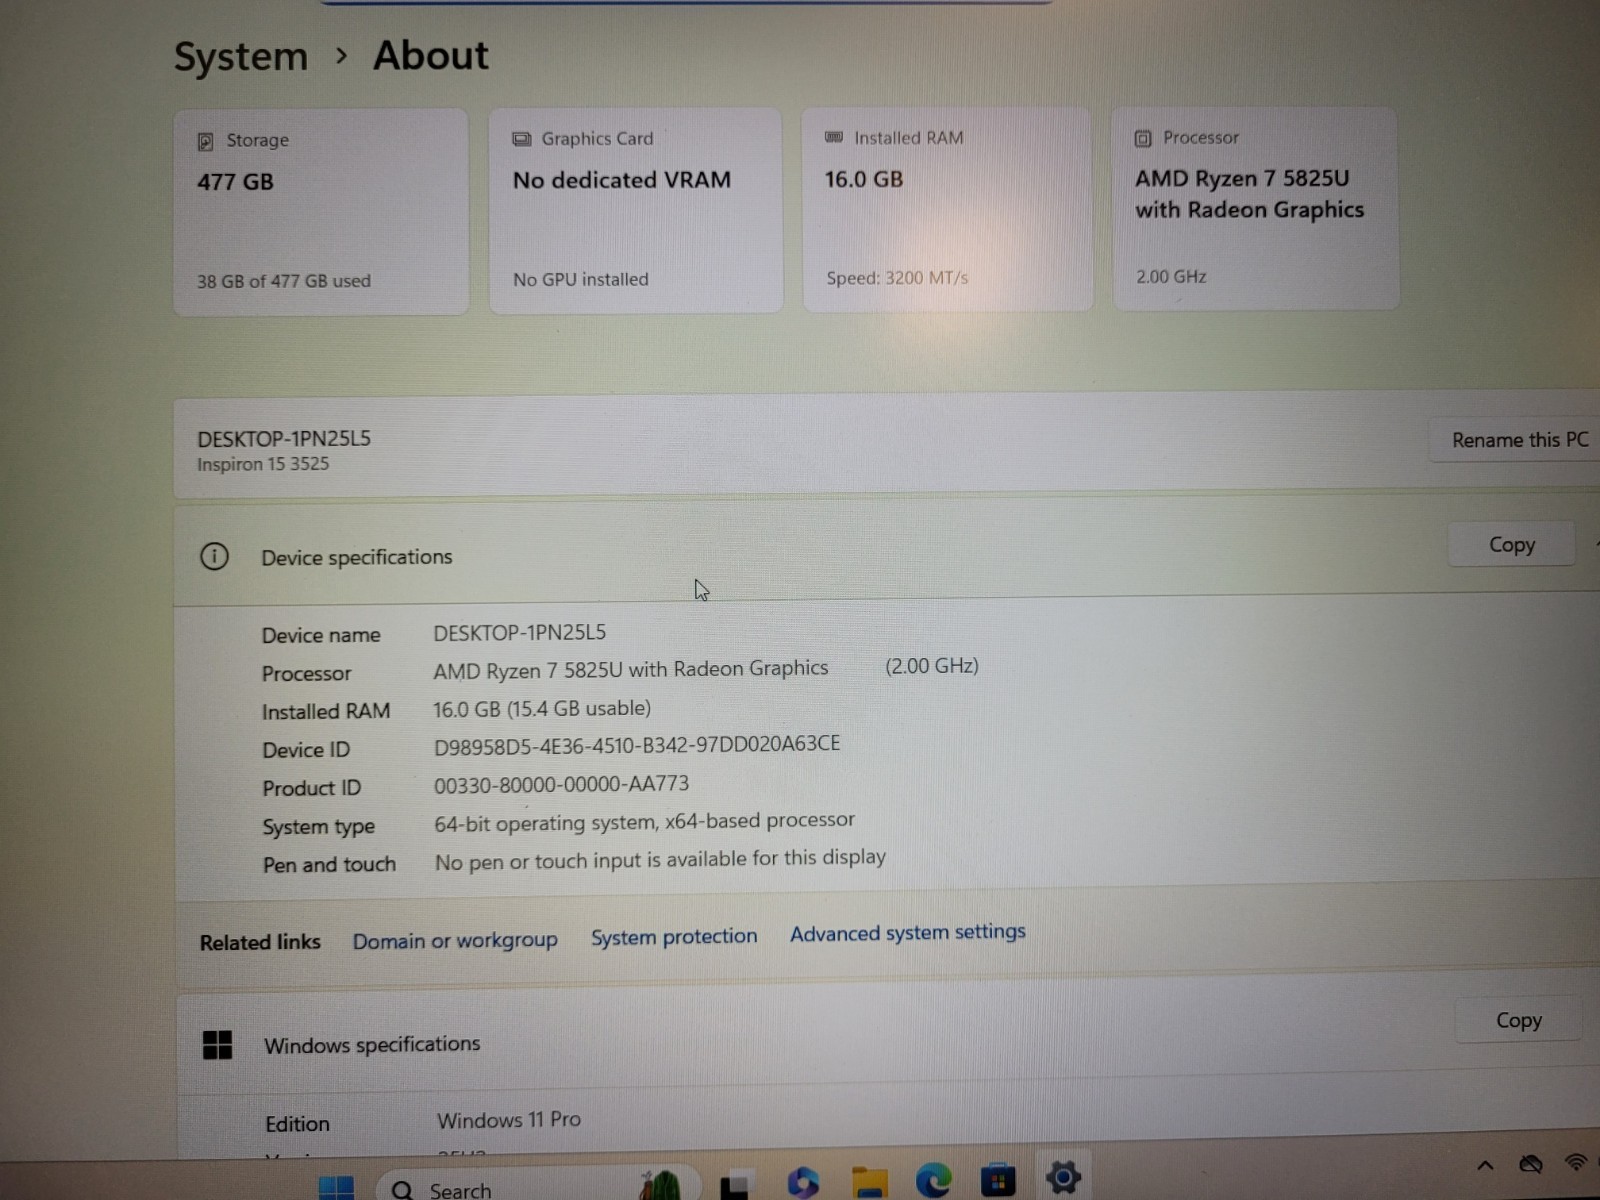Open File Explorer from the taskbar
1600x1200 pixels.
tap(869, 1182)
